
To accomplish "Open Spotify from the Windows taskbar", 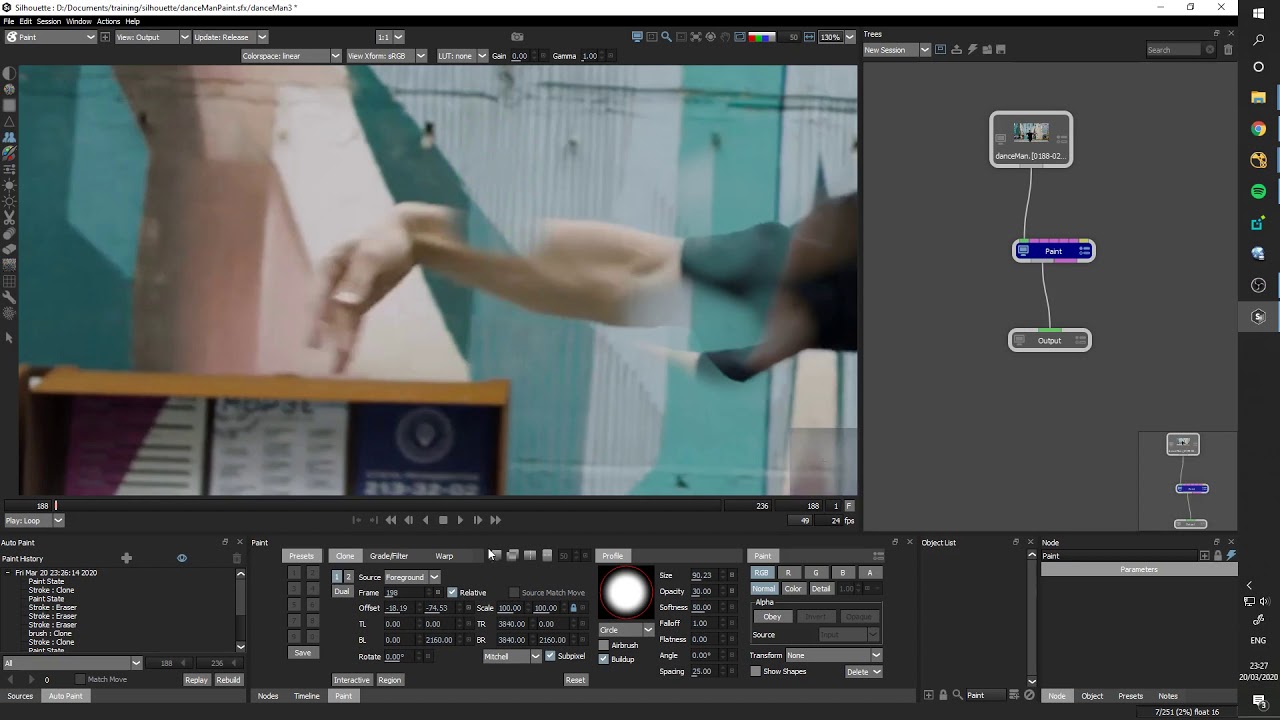I will coord(1258,191).
